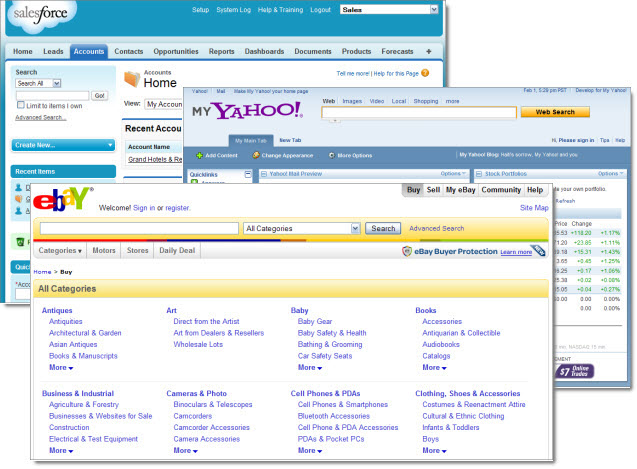Go to the Dashboards tab
This screenshot has height=469, width=637.
point(264,52)
